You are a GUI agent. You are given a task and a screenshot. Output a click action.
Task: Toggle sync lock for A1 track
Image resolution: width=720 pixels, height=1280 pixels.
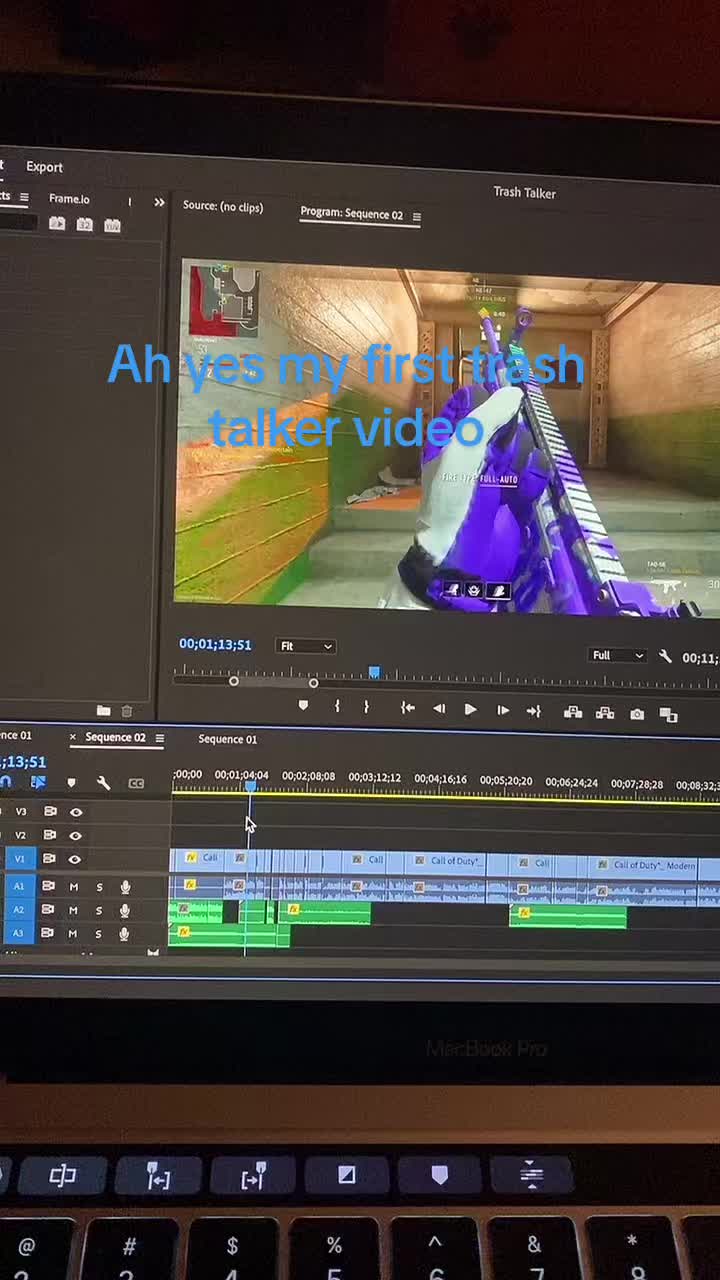point(47,886)
